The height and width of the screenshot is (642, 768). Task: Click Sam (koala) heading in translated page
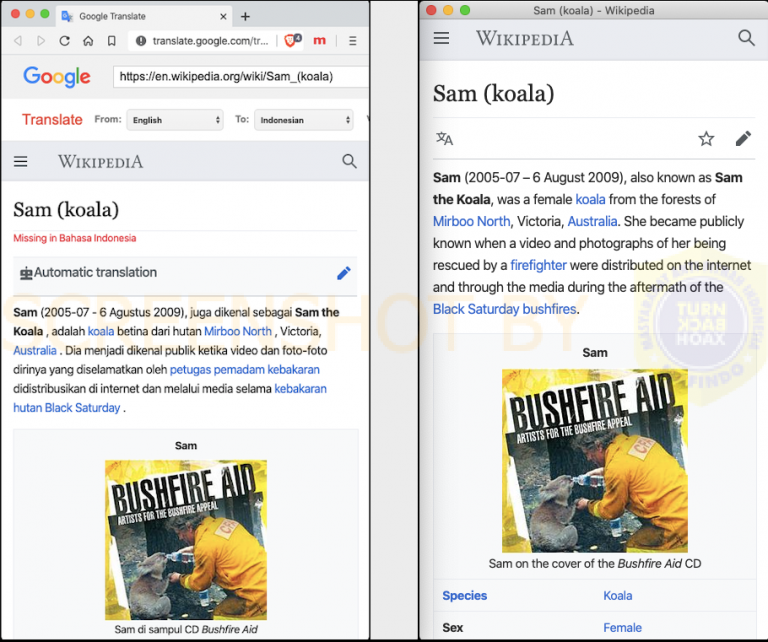(66, 210)
